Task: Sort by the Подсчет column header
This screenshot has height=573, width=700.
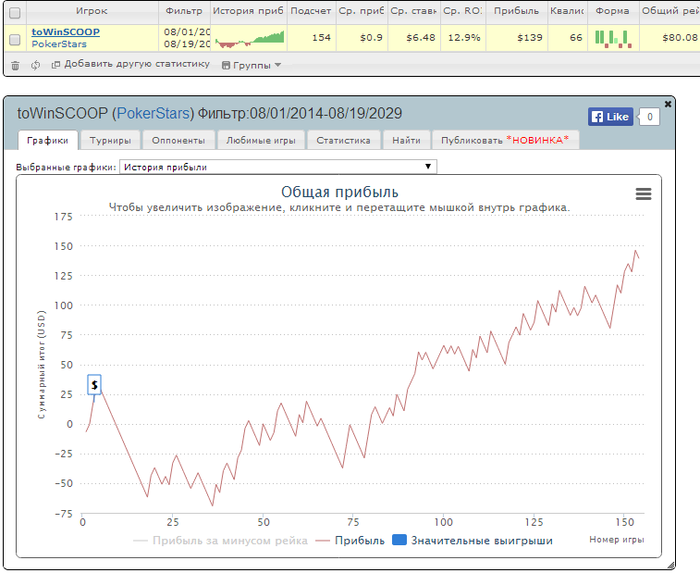Action: tap(311, 11)
